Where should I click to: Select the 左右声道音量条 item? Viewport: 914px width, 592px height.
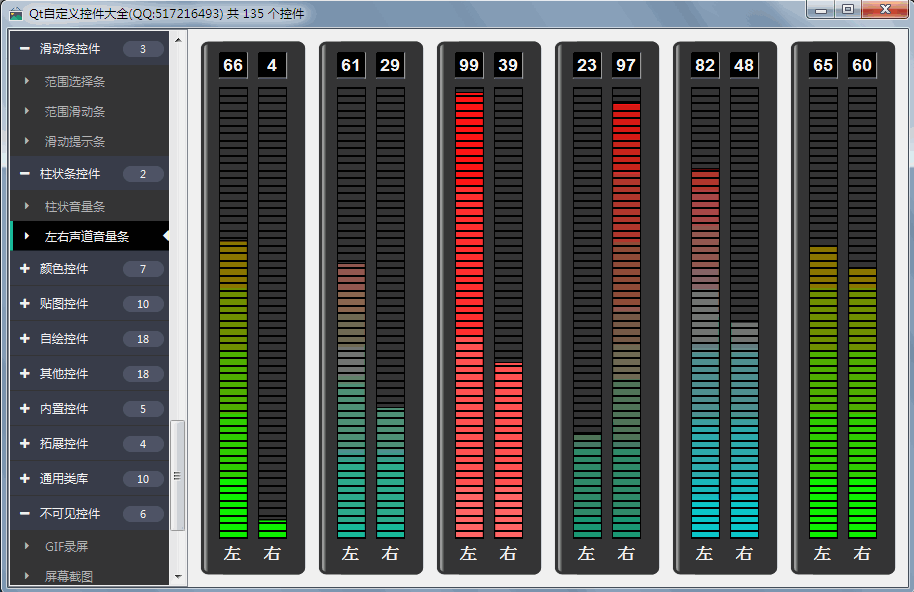pyautogui.click(x=87, y=237)
